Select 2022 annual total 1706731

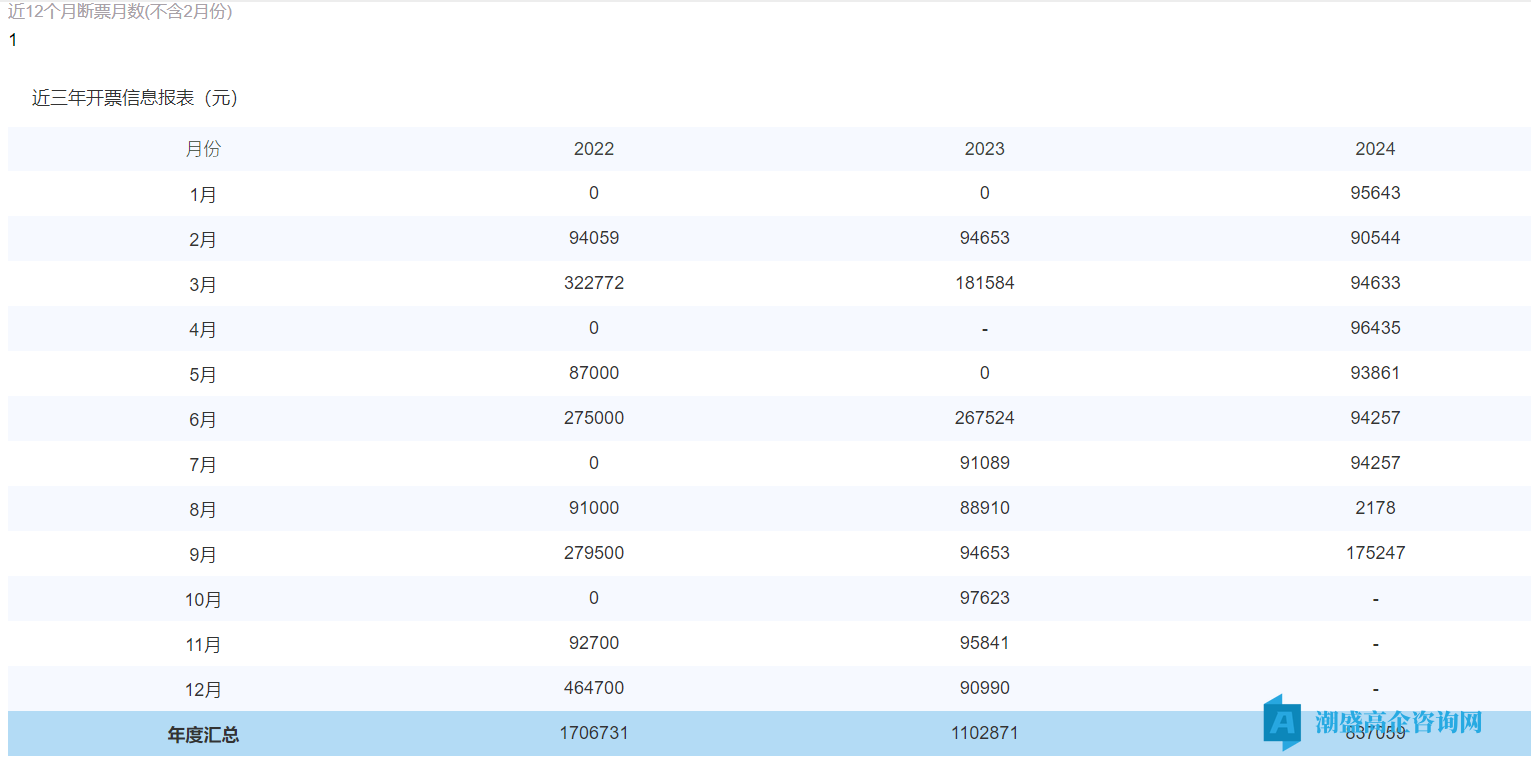(x=594, y=733)
